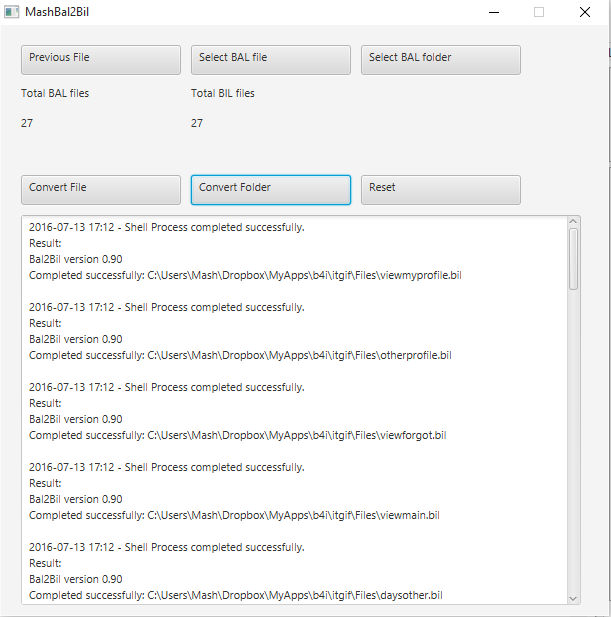Choose Select BAL folder
This screenshot has height=617, width=611.
(x=440, y=59)
